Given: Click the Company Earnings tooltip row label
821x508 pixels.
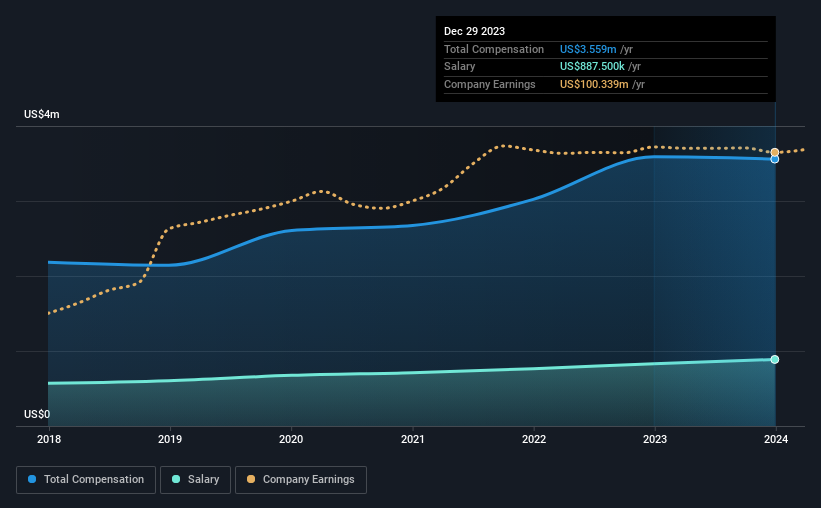Looking at the screenshot, I should coord(490,84).
